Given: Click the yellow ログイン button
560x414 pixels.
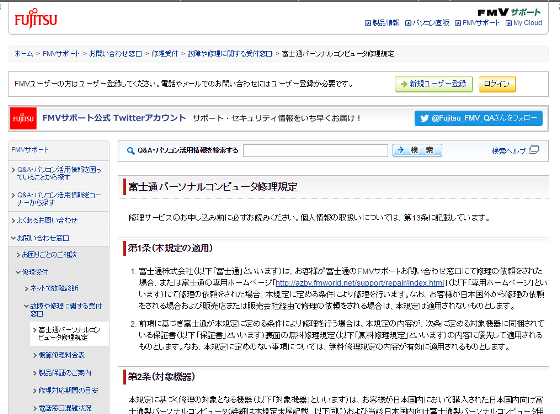Looking at the screenshot, I should [497, 84].
